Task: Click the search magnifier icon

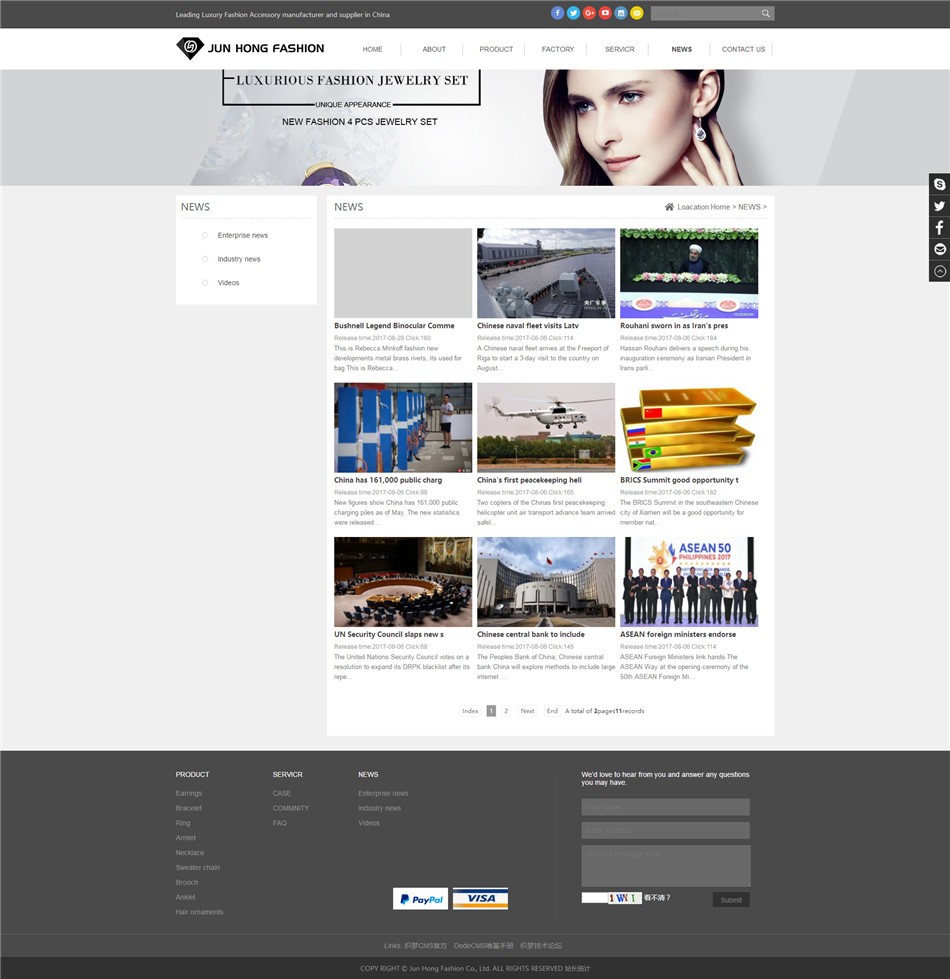Action: tap(766, 14)
